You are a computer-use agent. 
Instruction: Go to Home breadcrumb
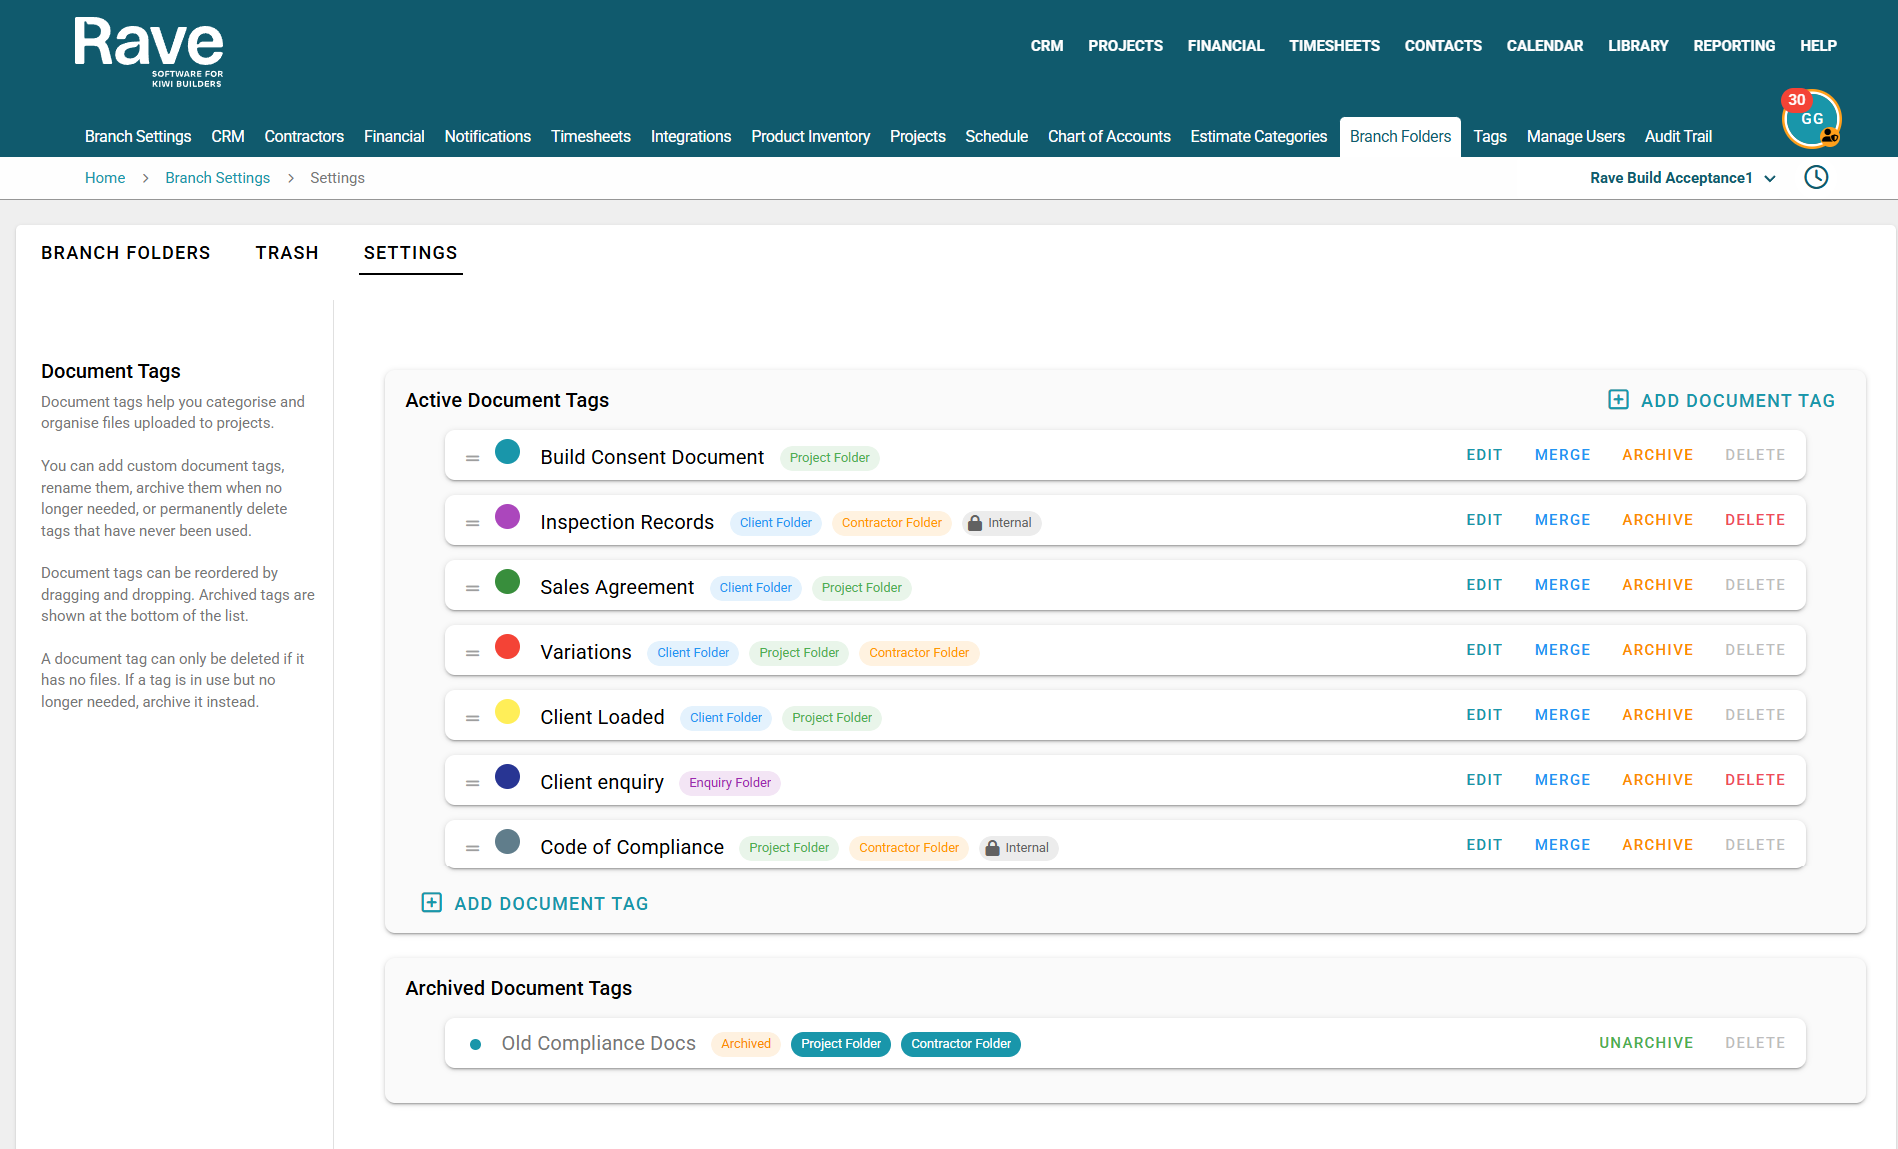(x=105, y=178)
